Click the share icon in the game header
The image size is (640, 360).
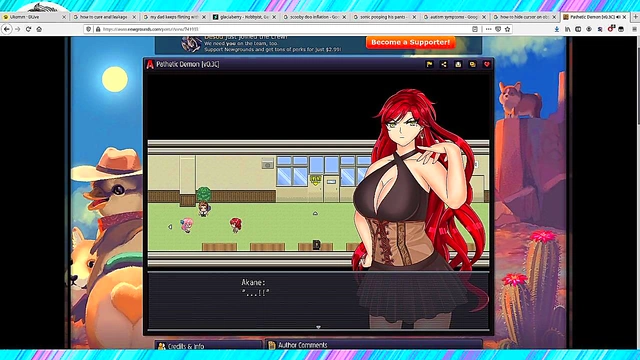(x=444, y=64)
